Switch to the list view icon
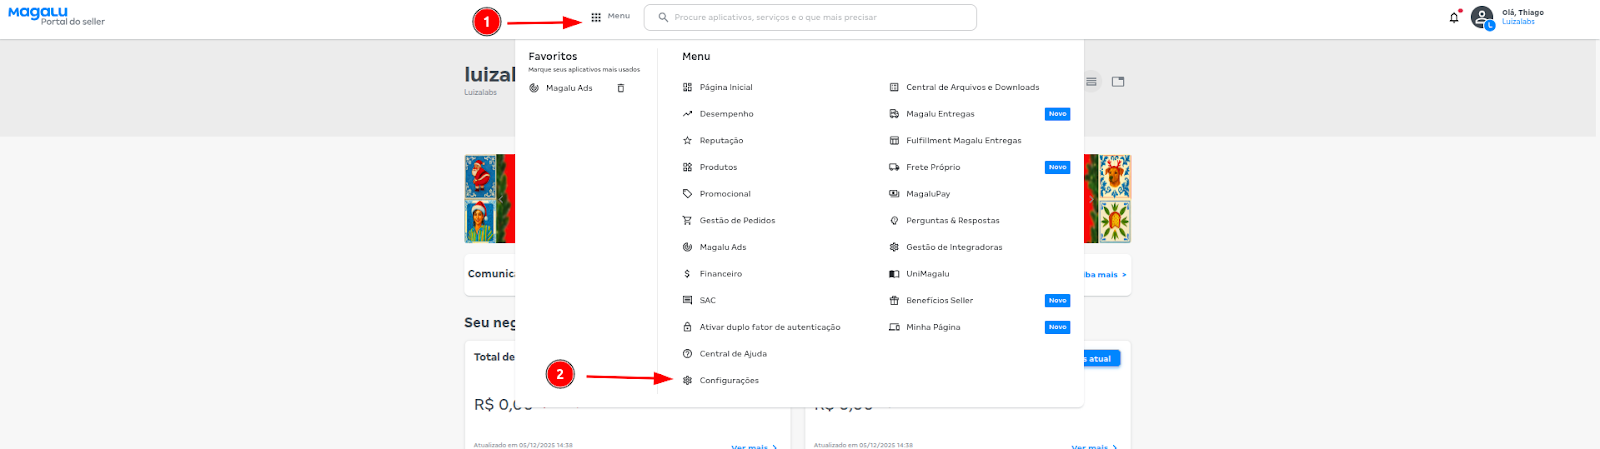The width and height of the screenshot is (1600, 449). (1091, 82)
